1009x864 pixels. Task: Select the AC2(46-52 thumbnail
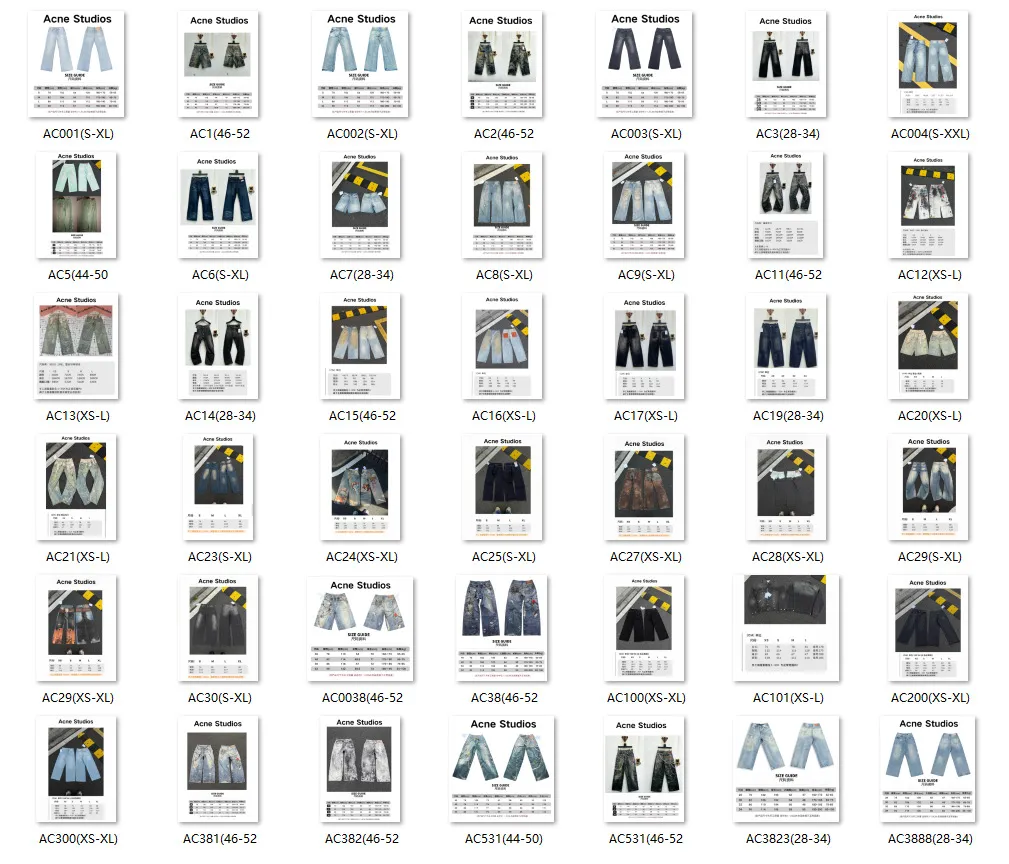point(502,64)
